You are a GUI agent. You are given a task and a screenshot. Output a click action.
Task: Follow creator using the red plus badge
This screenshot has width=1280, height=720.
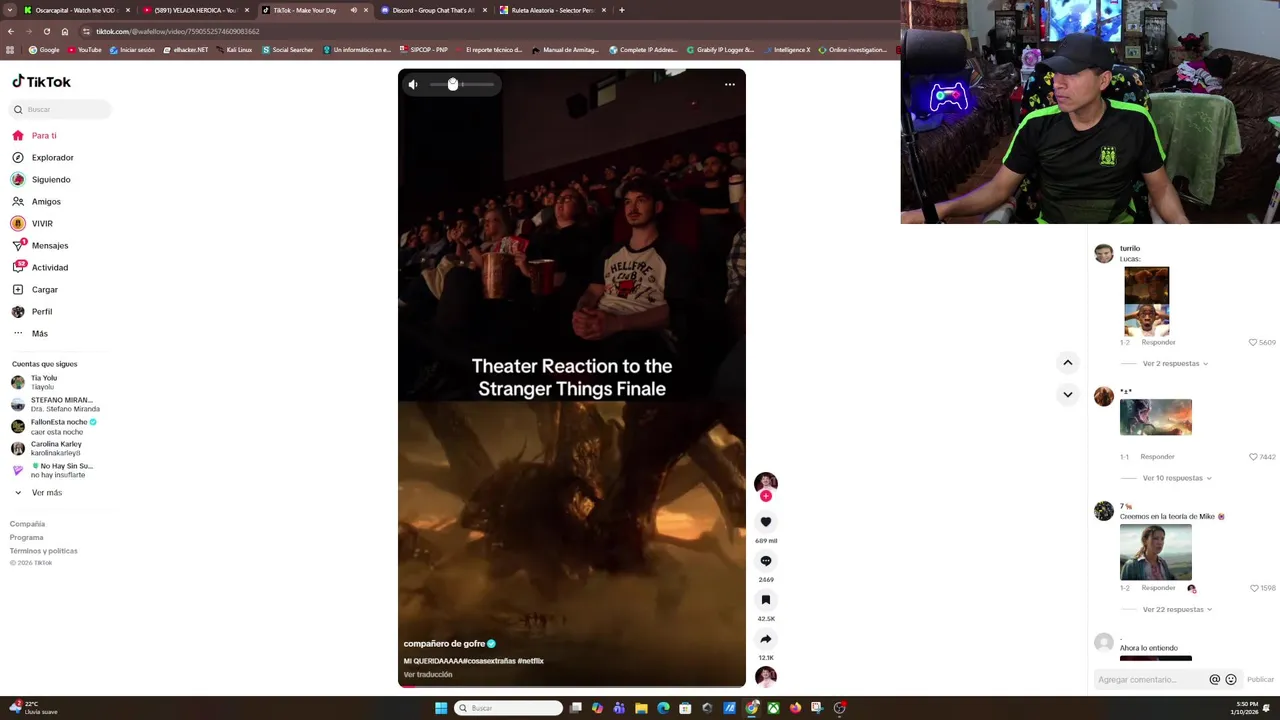(766, 496)
